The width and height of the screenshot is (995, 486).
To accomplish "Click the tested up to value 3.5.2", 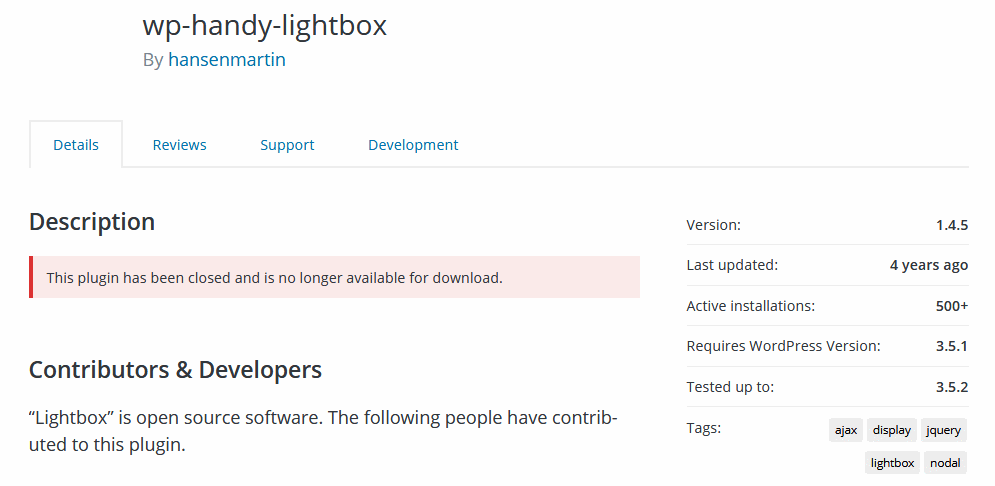I will pos(952,387).
